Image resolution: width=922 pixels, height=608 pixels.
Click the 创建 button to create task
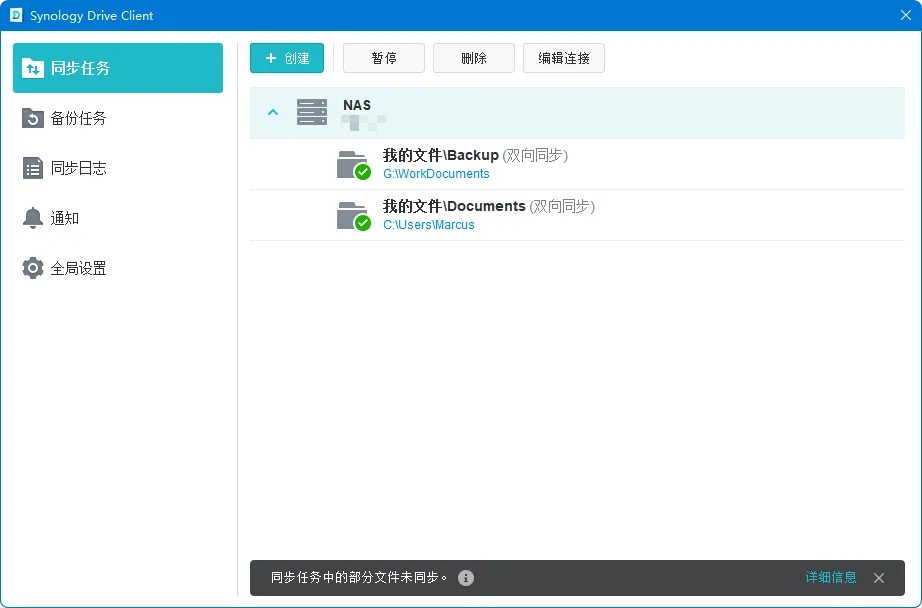pos(287,58)
